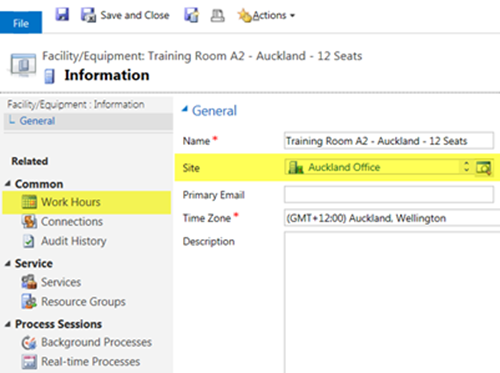Open Connections
This screenshot has height=373, width=500.
(x=72, y=222)
